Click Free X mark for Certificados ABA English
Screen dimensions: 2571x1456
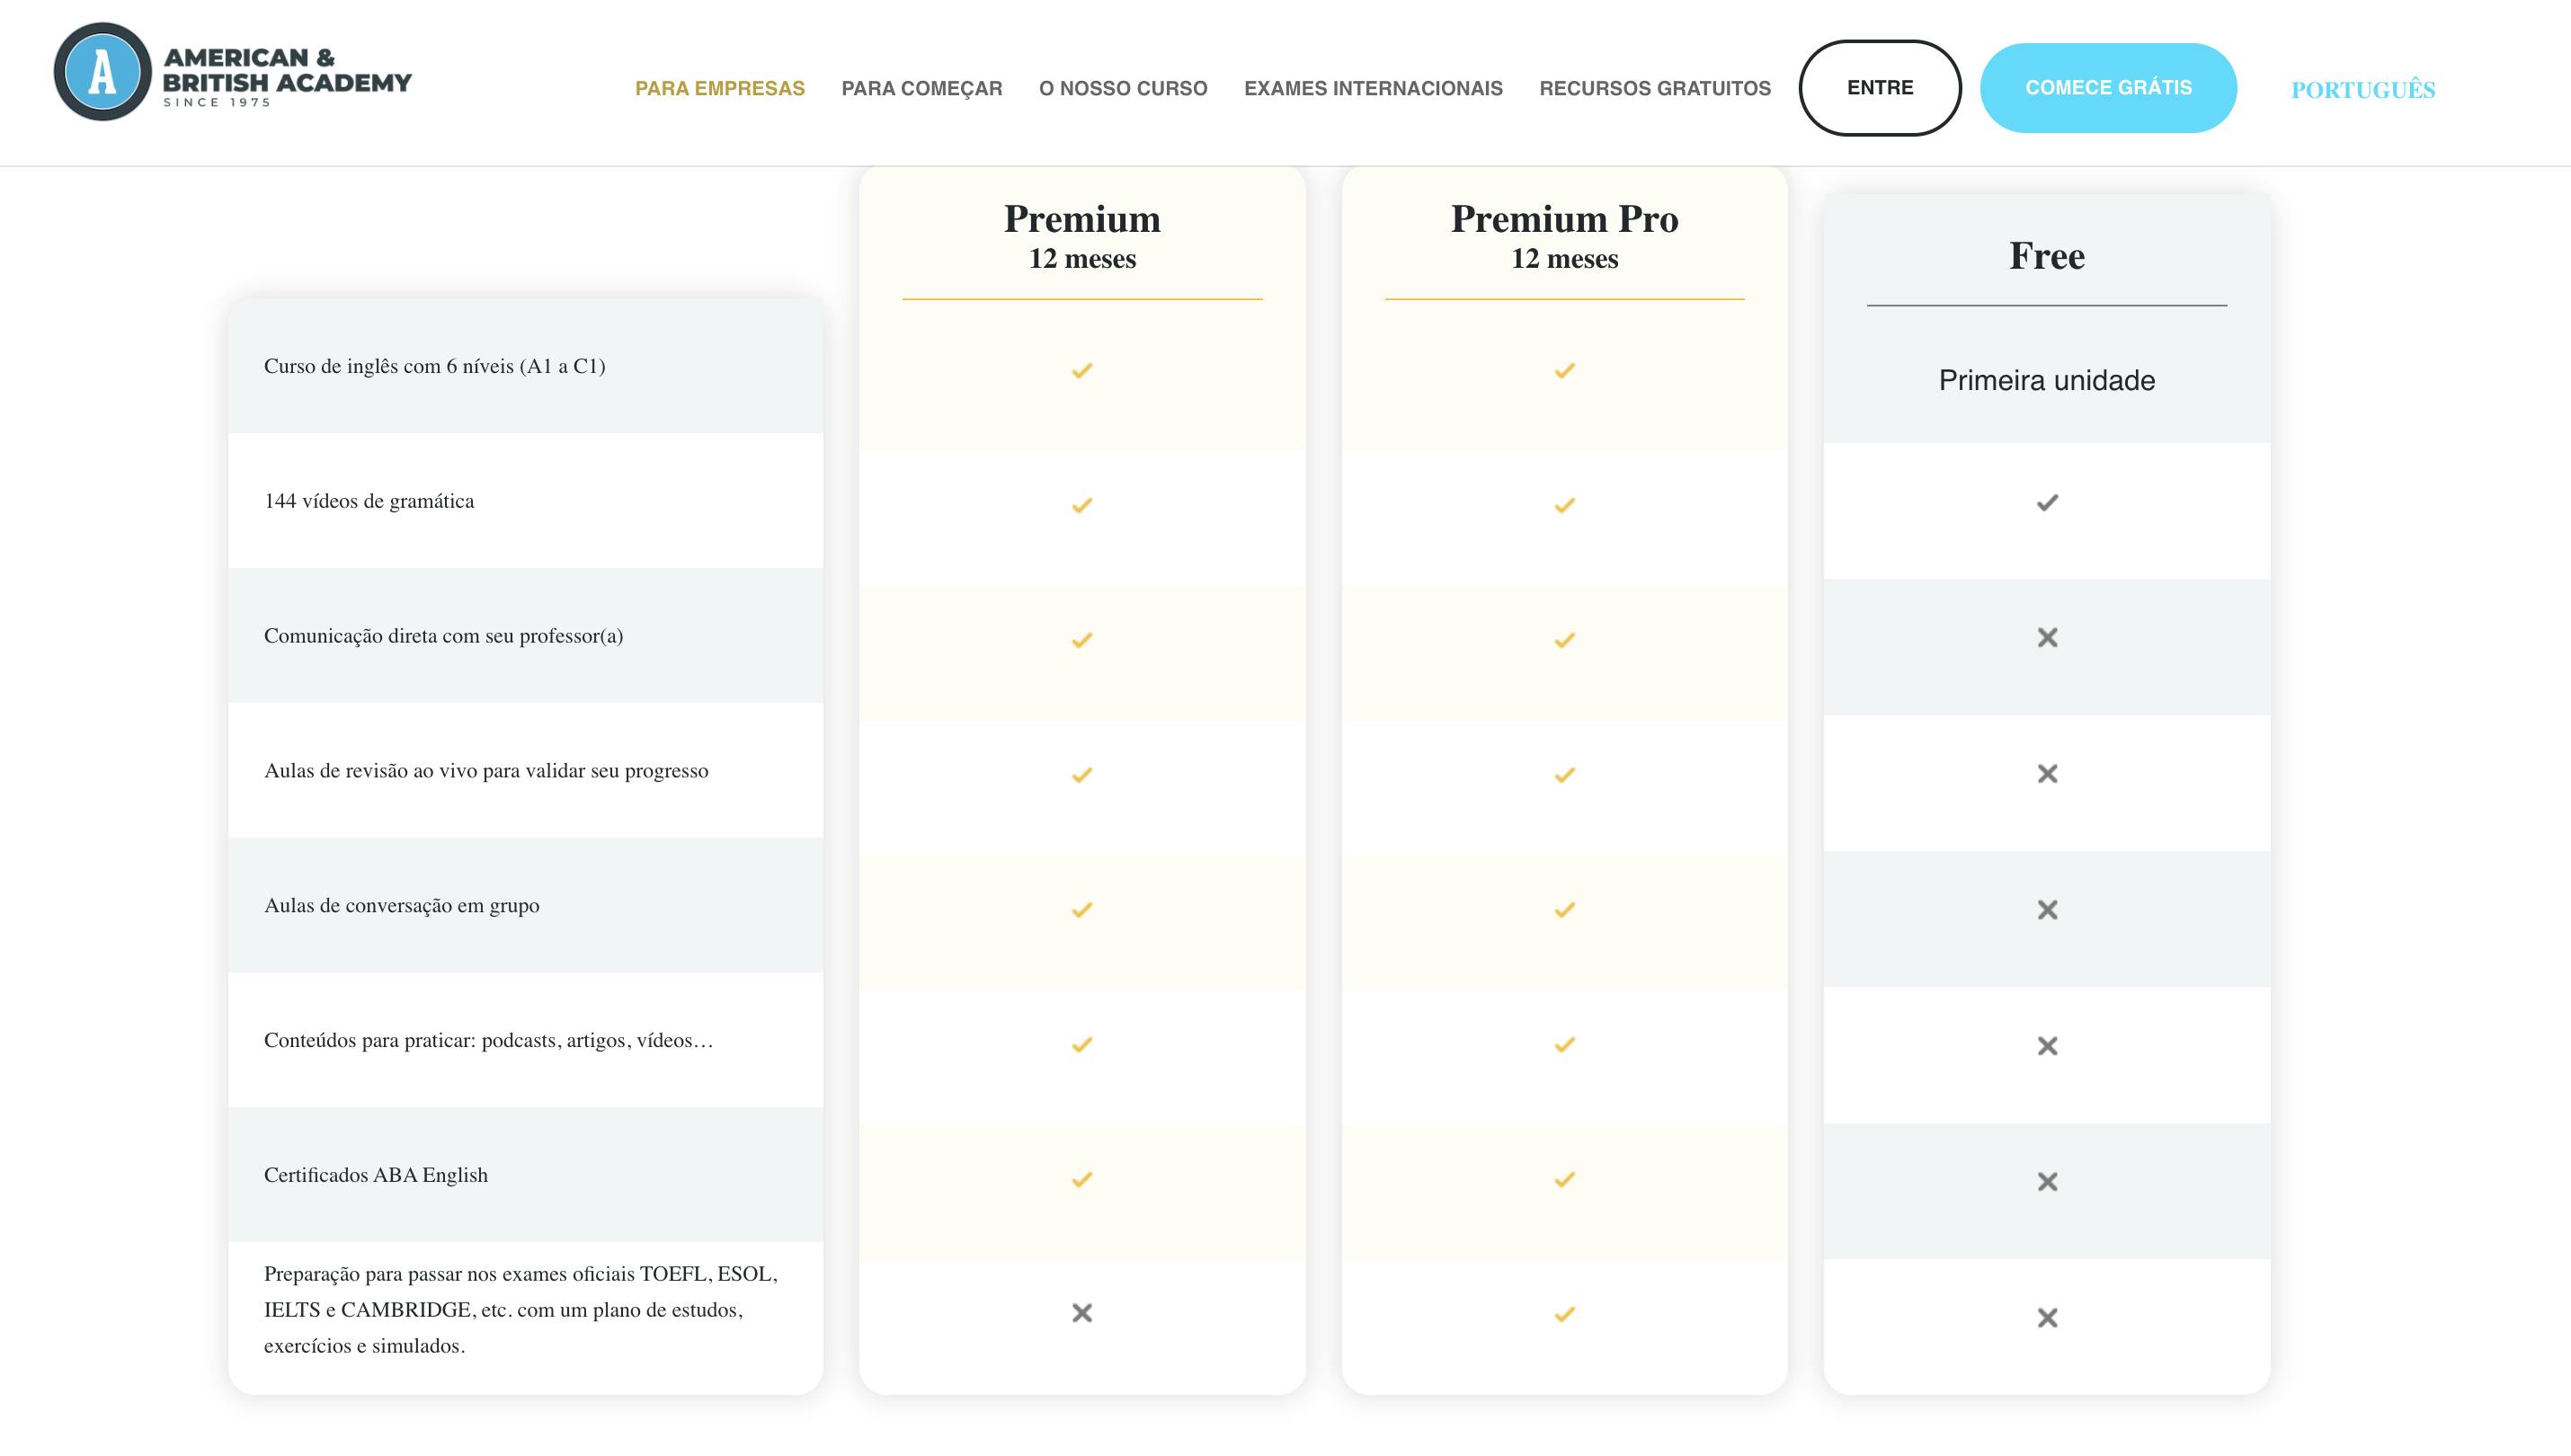click(x=2047, y=1181)
